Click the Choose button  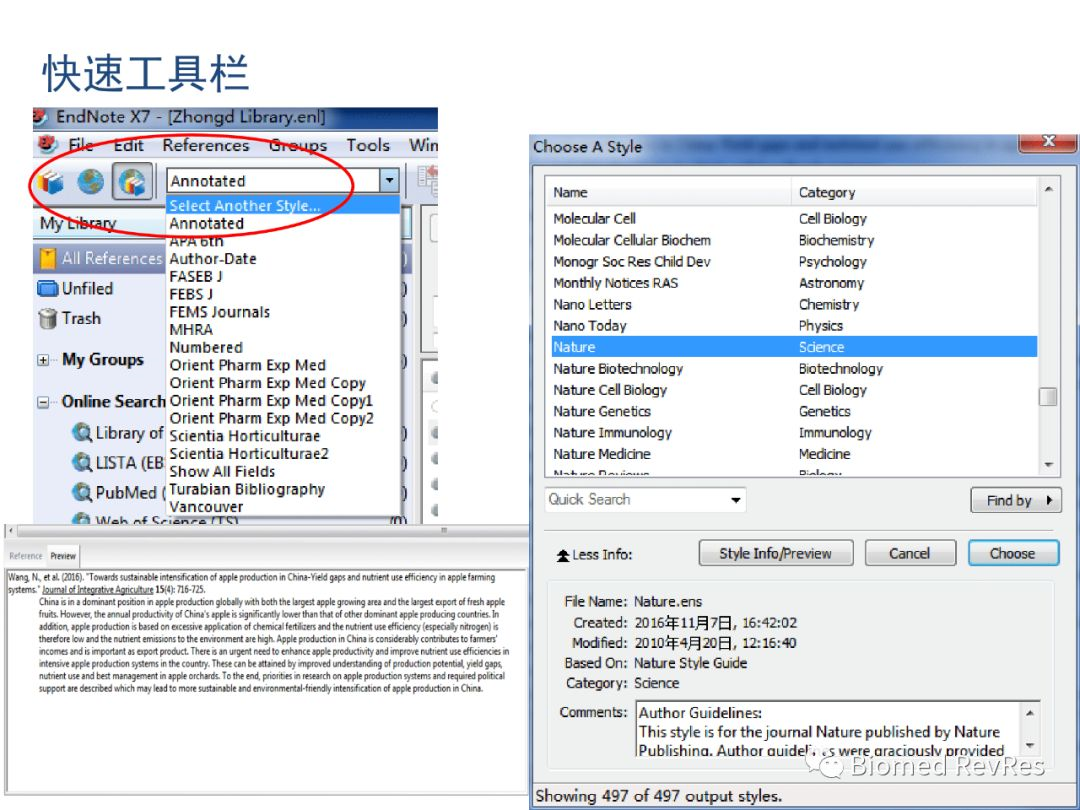point(1012,553)
